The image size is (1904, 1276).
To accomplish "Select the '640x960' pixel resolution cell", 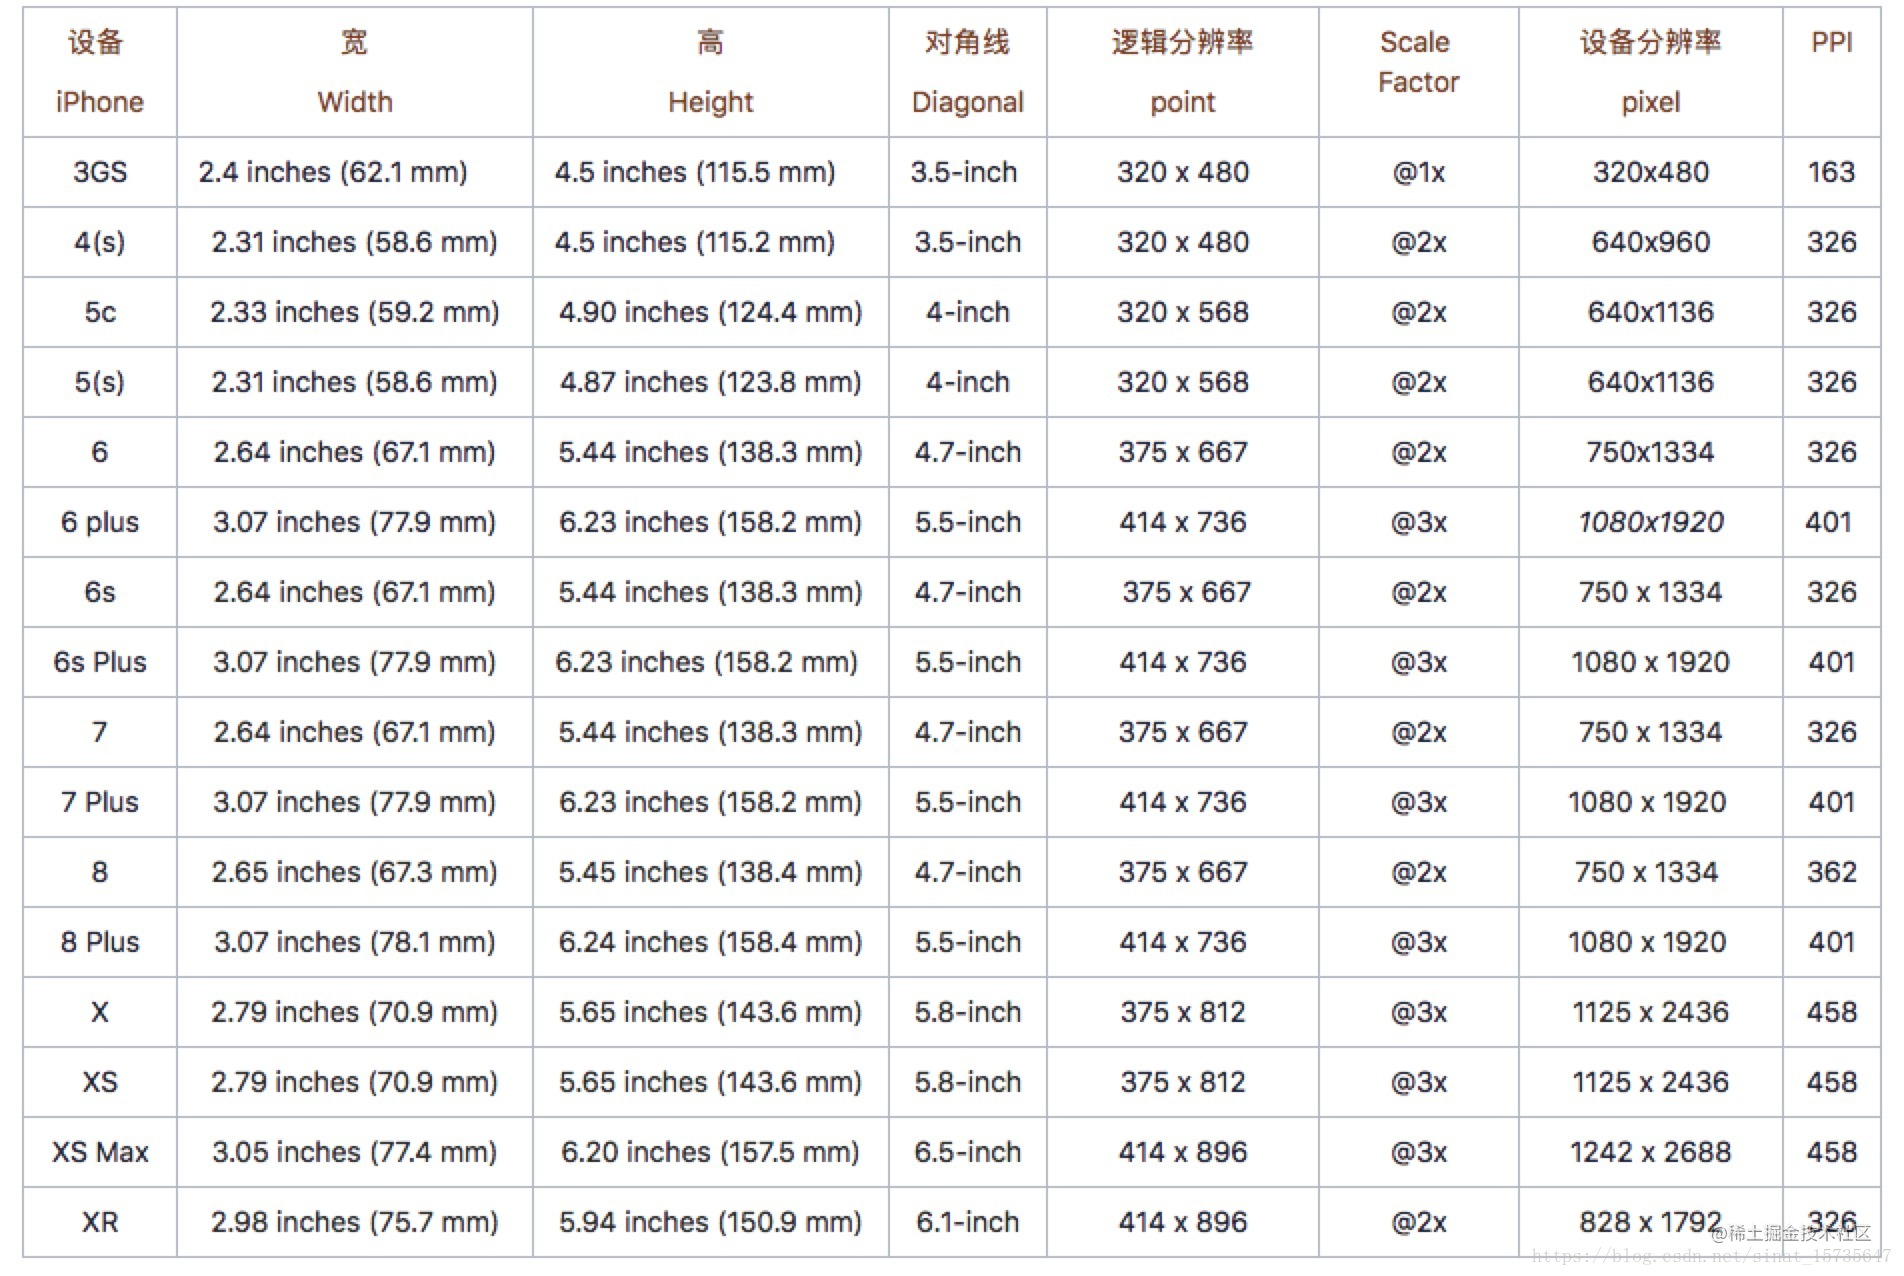I will 1650,242.
